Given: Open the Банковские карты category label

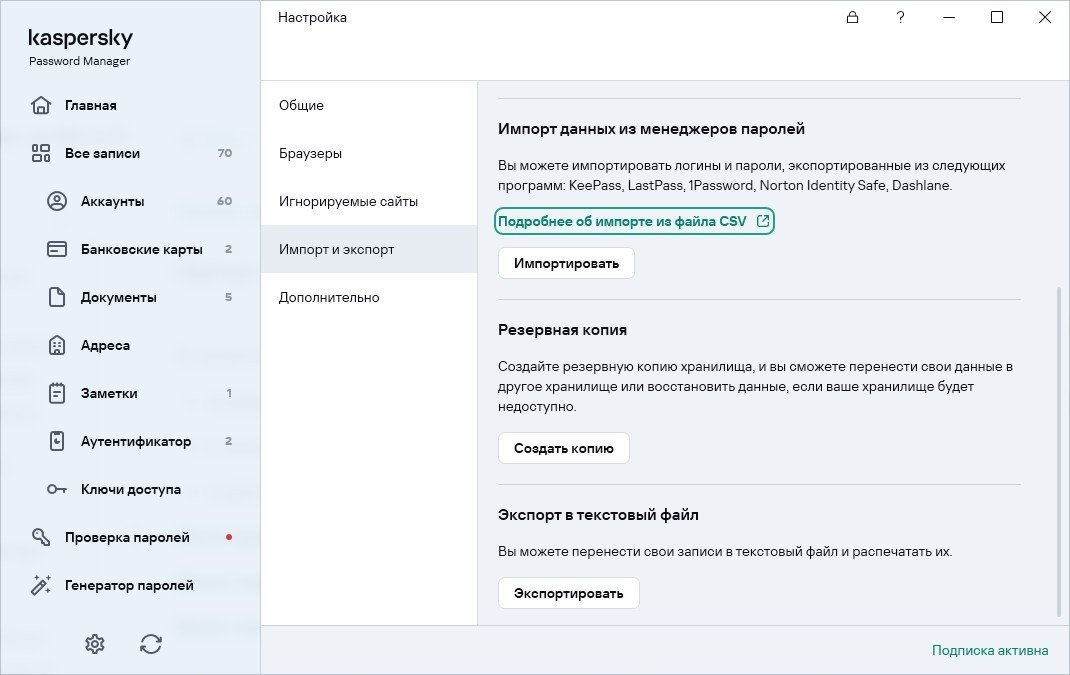Looking at the screenshot, I should coord(142,249).
